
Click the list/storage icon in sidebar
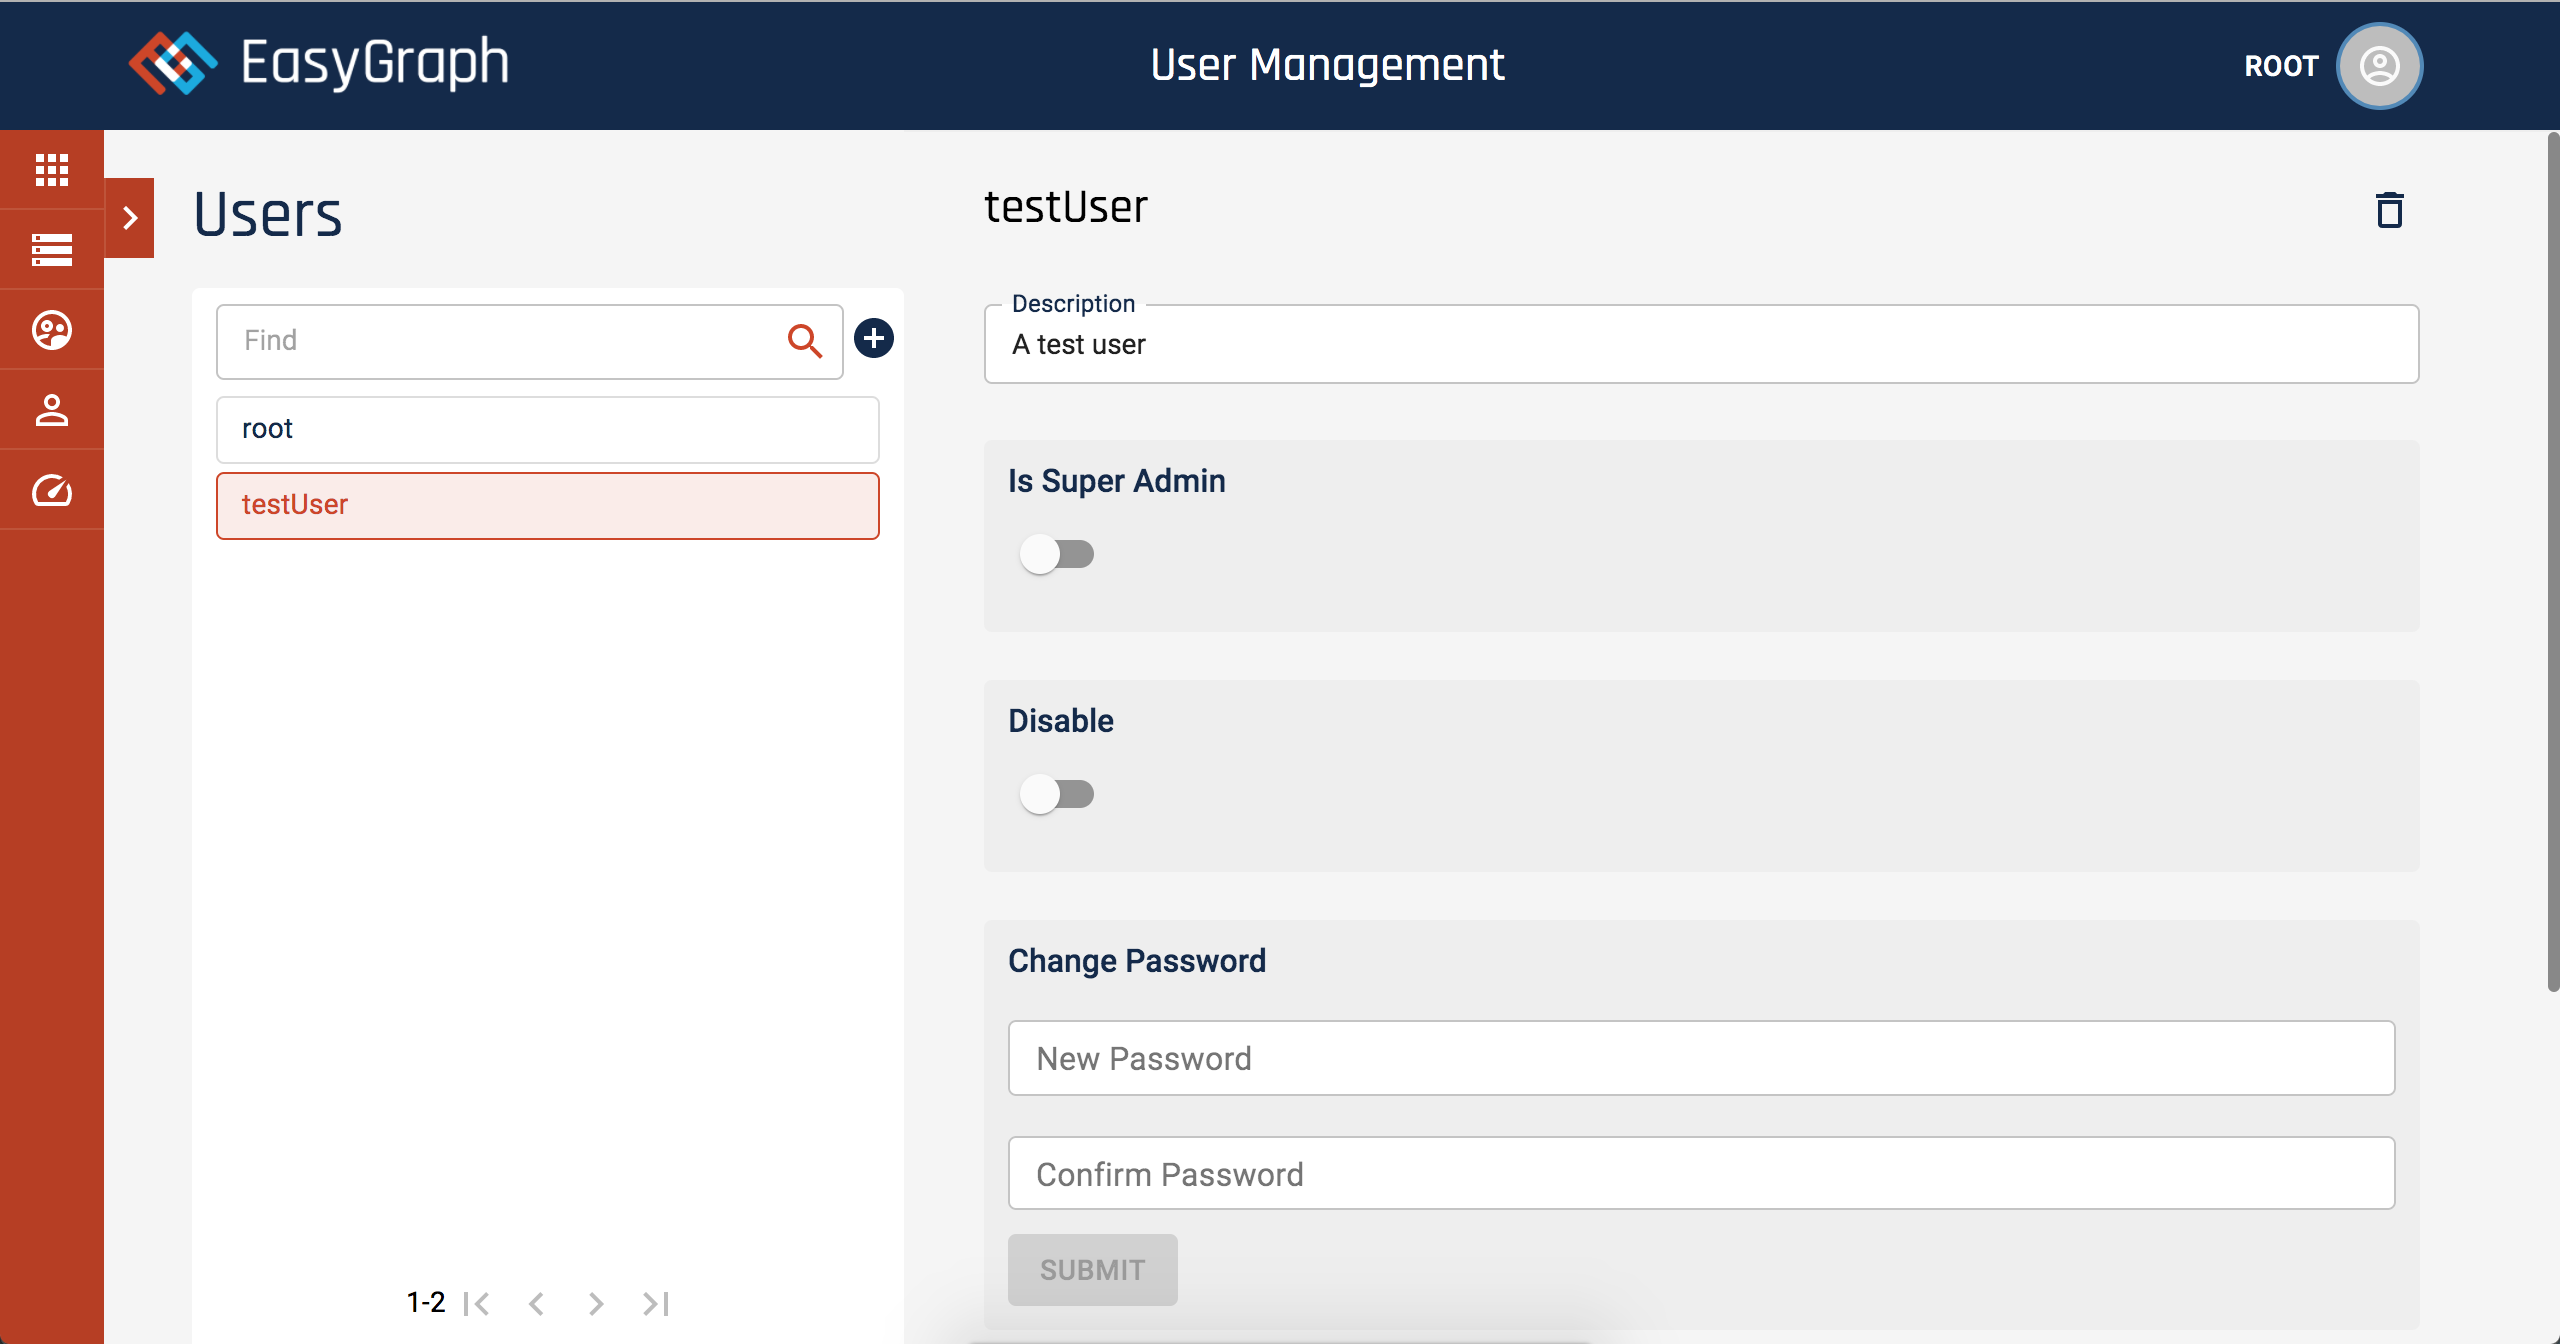click(52, 250)
